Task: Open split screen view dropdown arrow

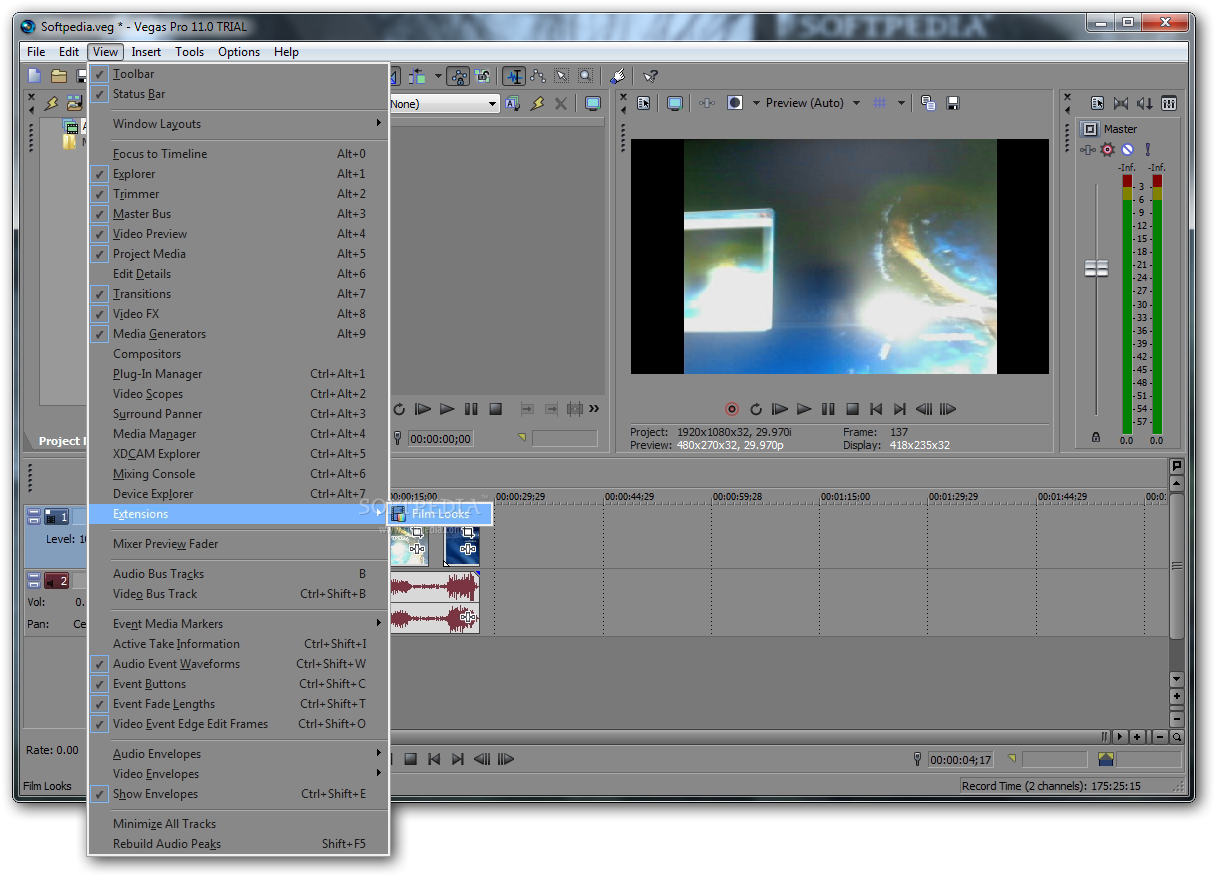Action: click(756, 103)
